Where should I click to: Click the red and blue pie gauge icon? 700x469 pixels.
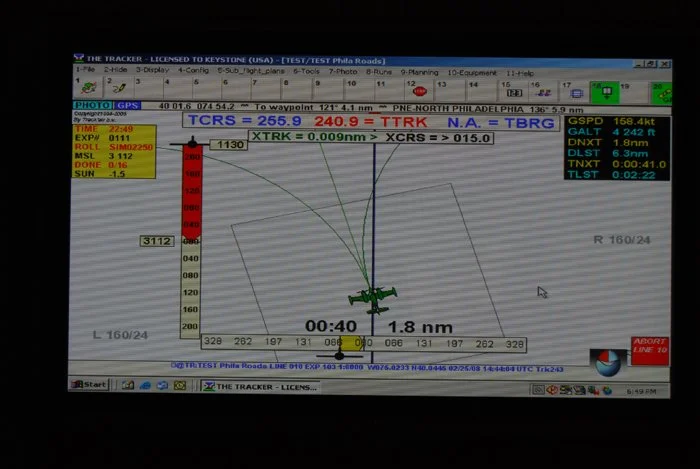tap(607, 362)
